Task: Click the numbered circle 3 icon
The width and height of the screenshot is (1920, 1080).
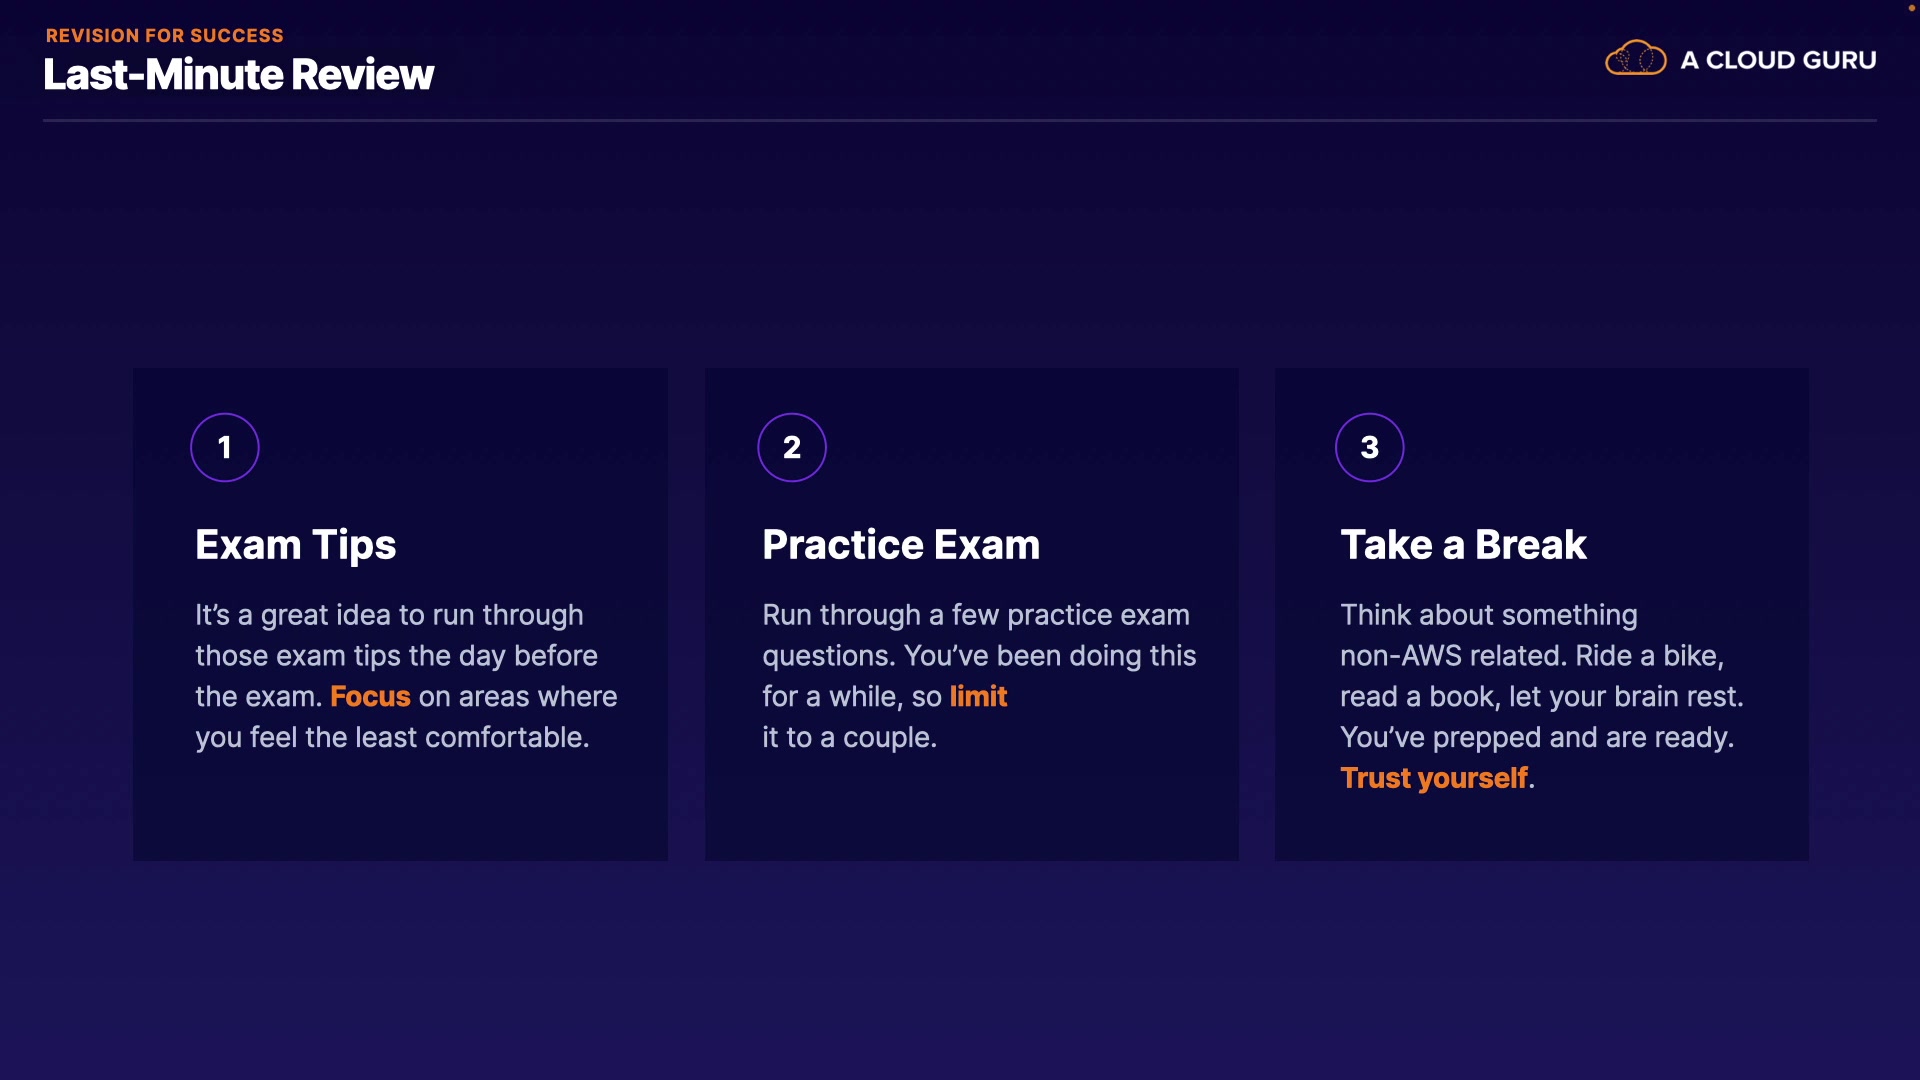Action: pyautogui.click(x=1369, y=447)
